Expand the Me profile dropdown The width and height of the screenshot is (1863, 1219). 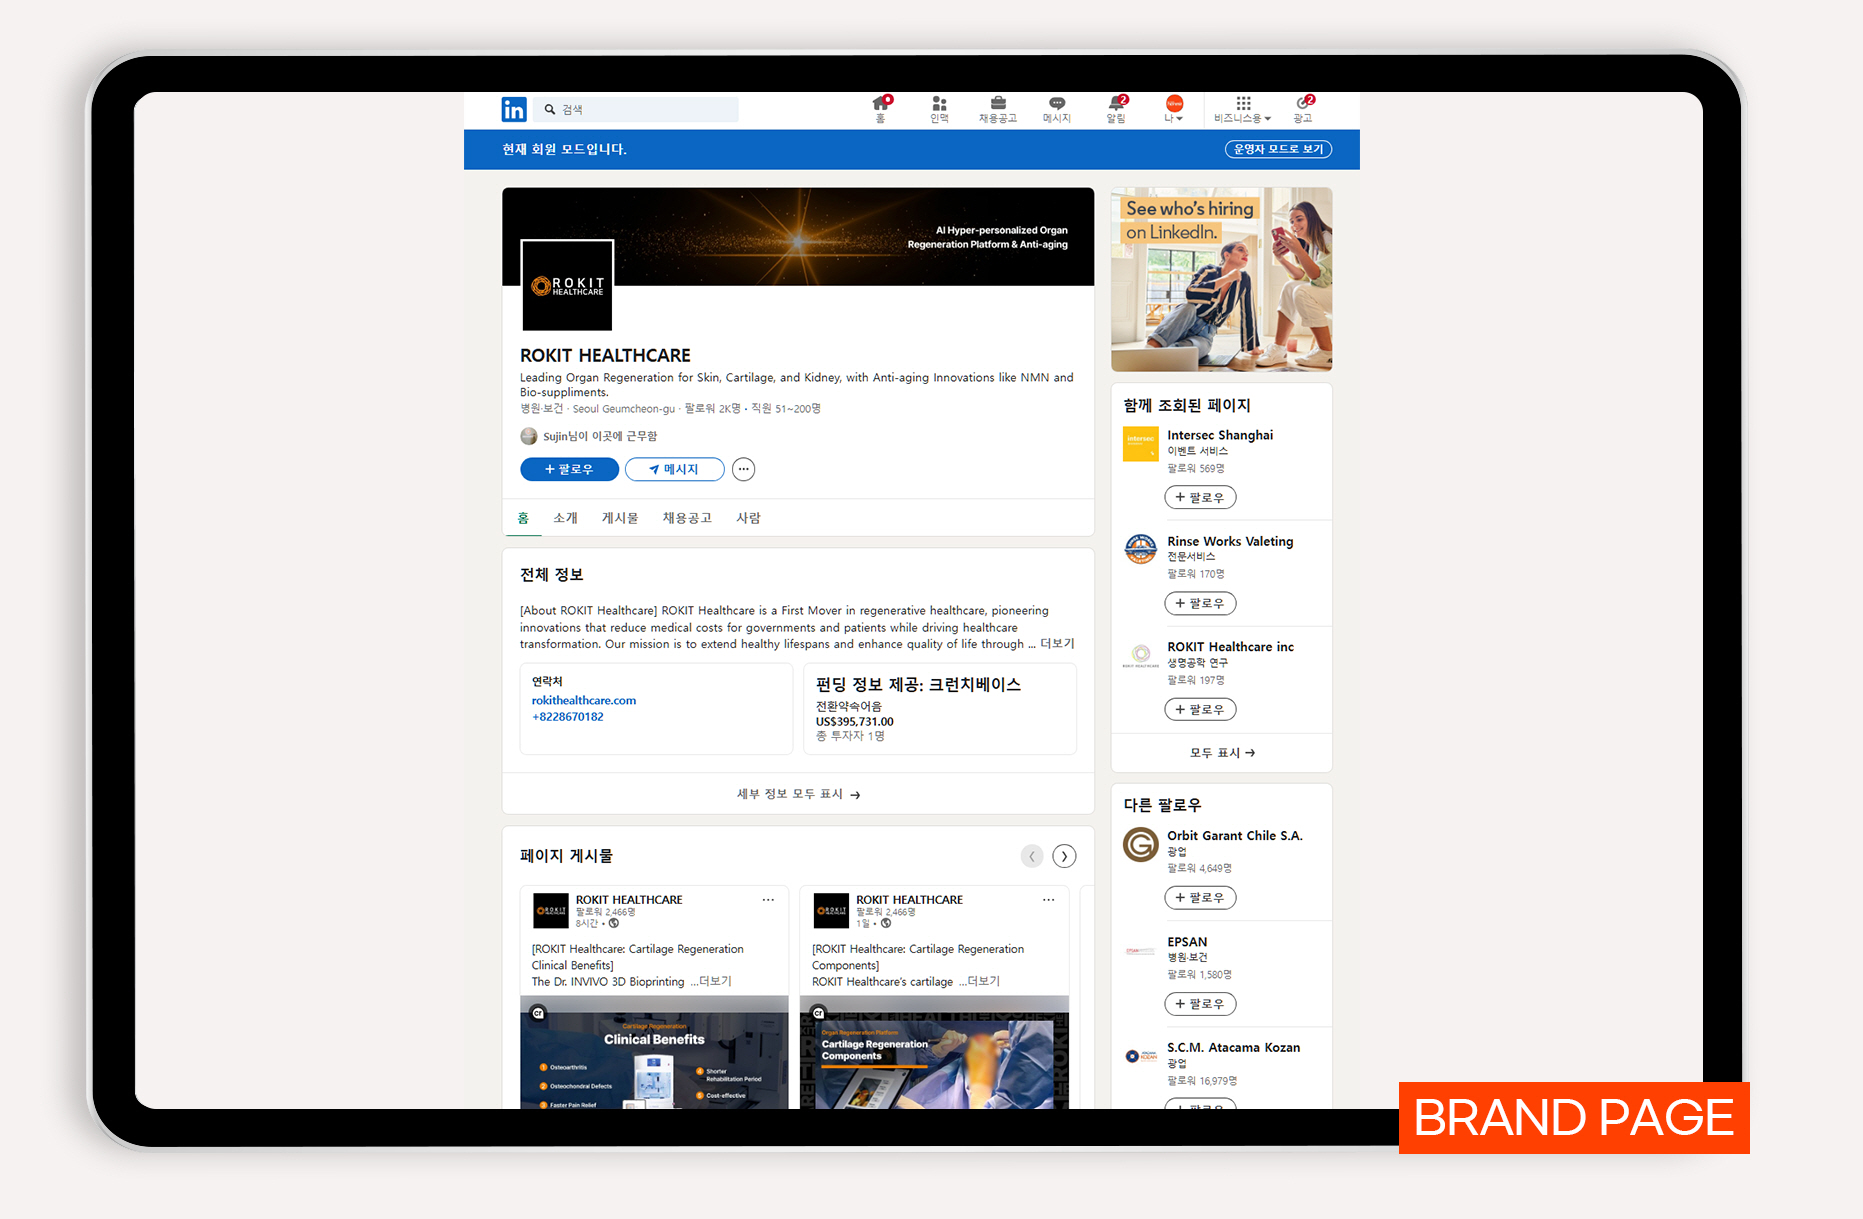[x=1174, y=109]
